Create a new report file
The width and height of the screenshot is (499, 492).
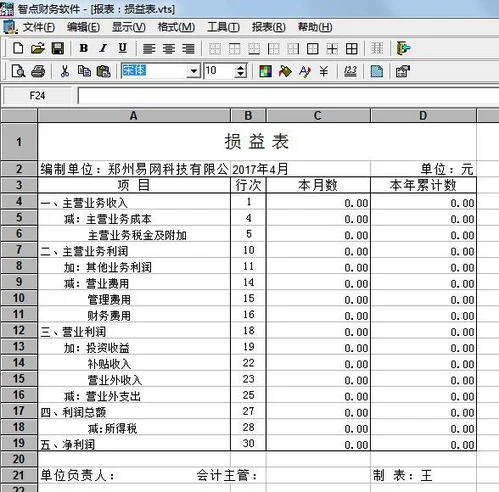coord(18,48)
